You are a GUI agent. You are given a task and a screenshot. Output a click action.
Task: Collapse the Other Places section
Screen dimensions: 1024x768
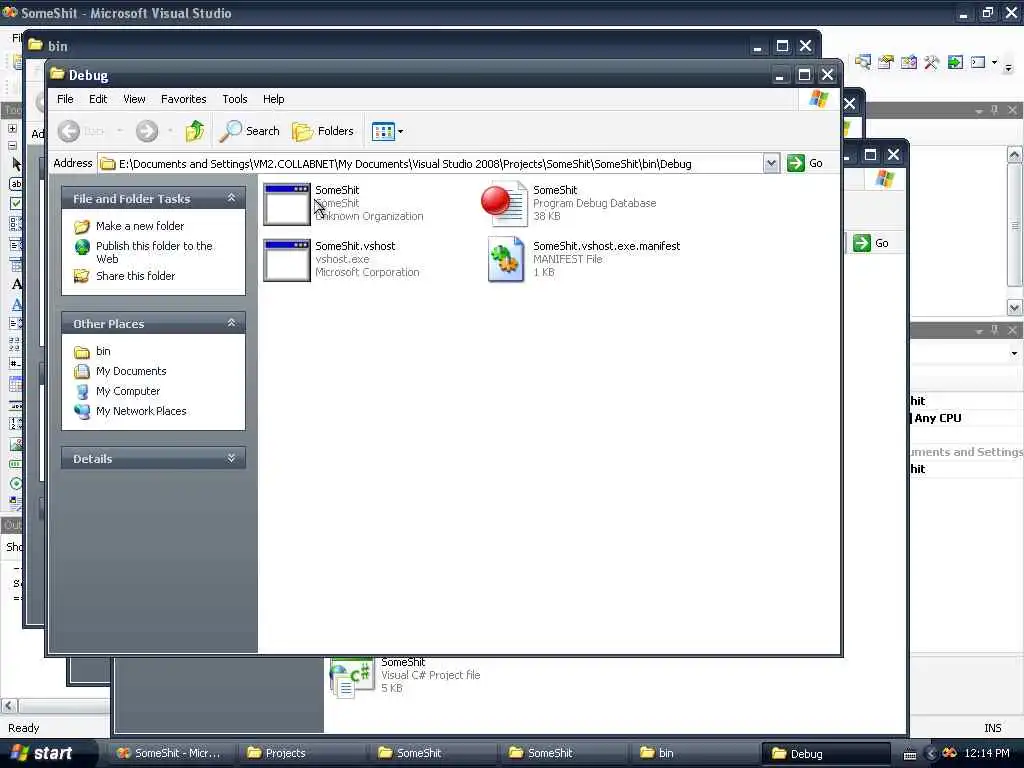point(231,323)
